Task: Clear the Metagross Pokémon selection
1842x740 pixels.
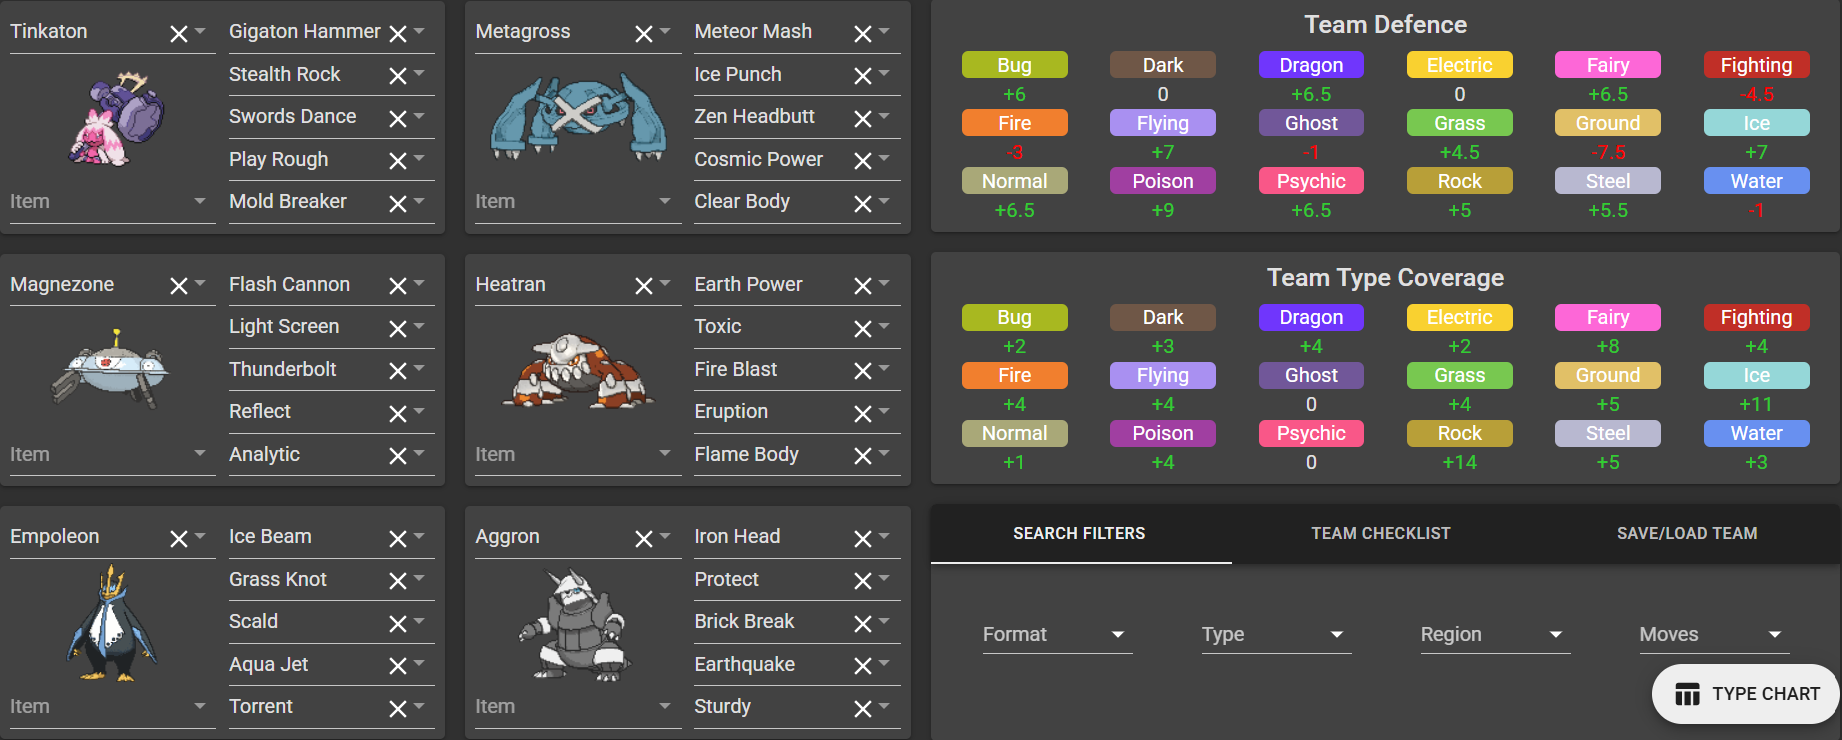Action: [644, 34]
